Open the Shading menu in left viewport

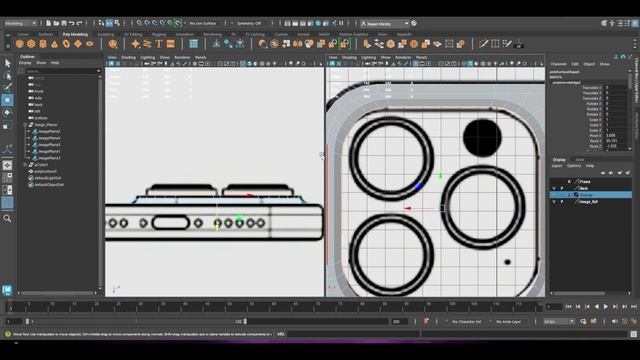click(x=128, y=58)
